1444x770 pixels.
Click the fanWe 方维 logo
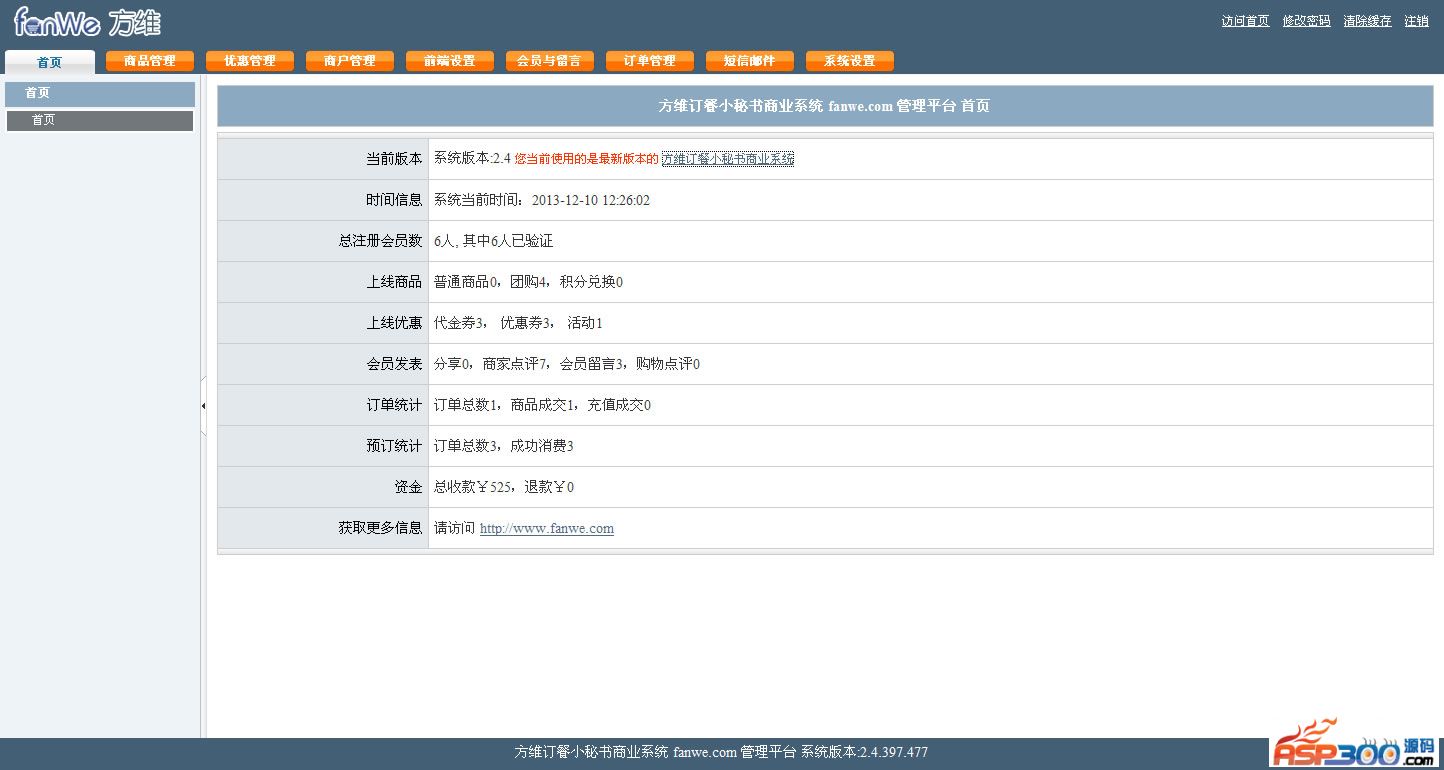pos(87,22)
